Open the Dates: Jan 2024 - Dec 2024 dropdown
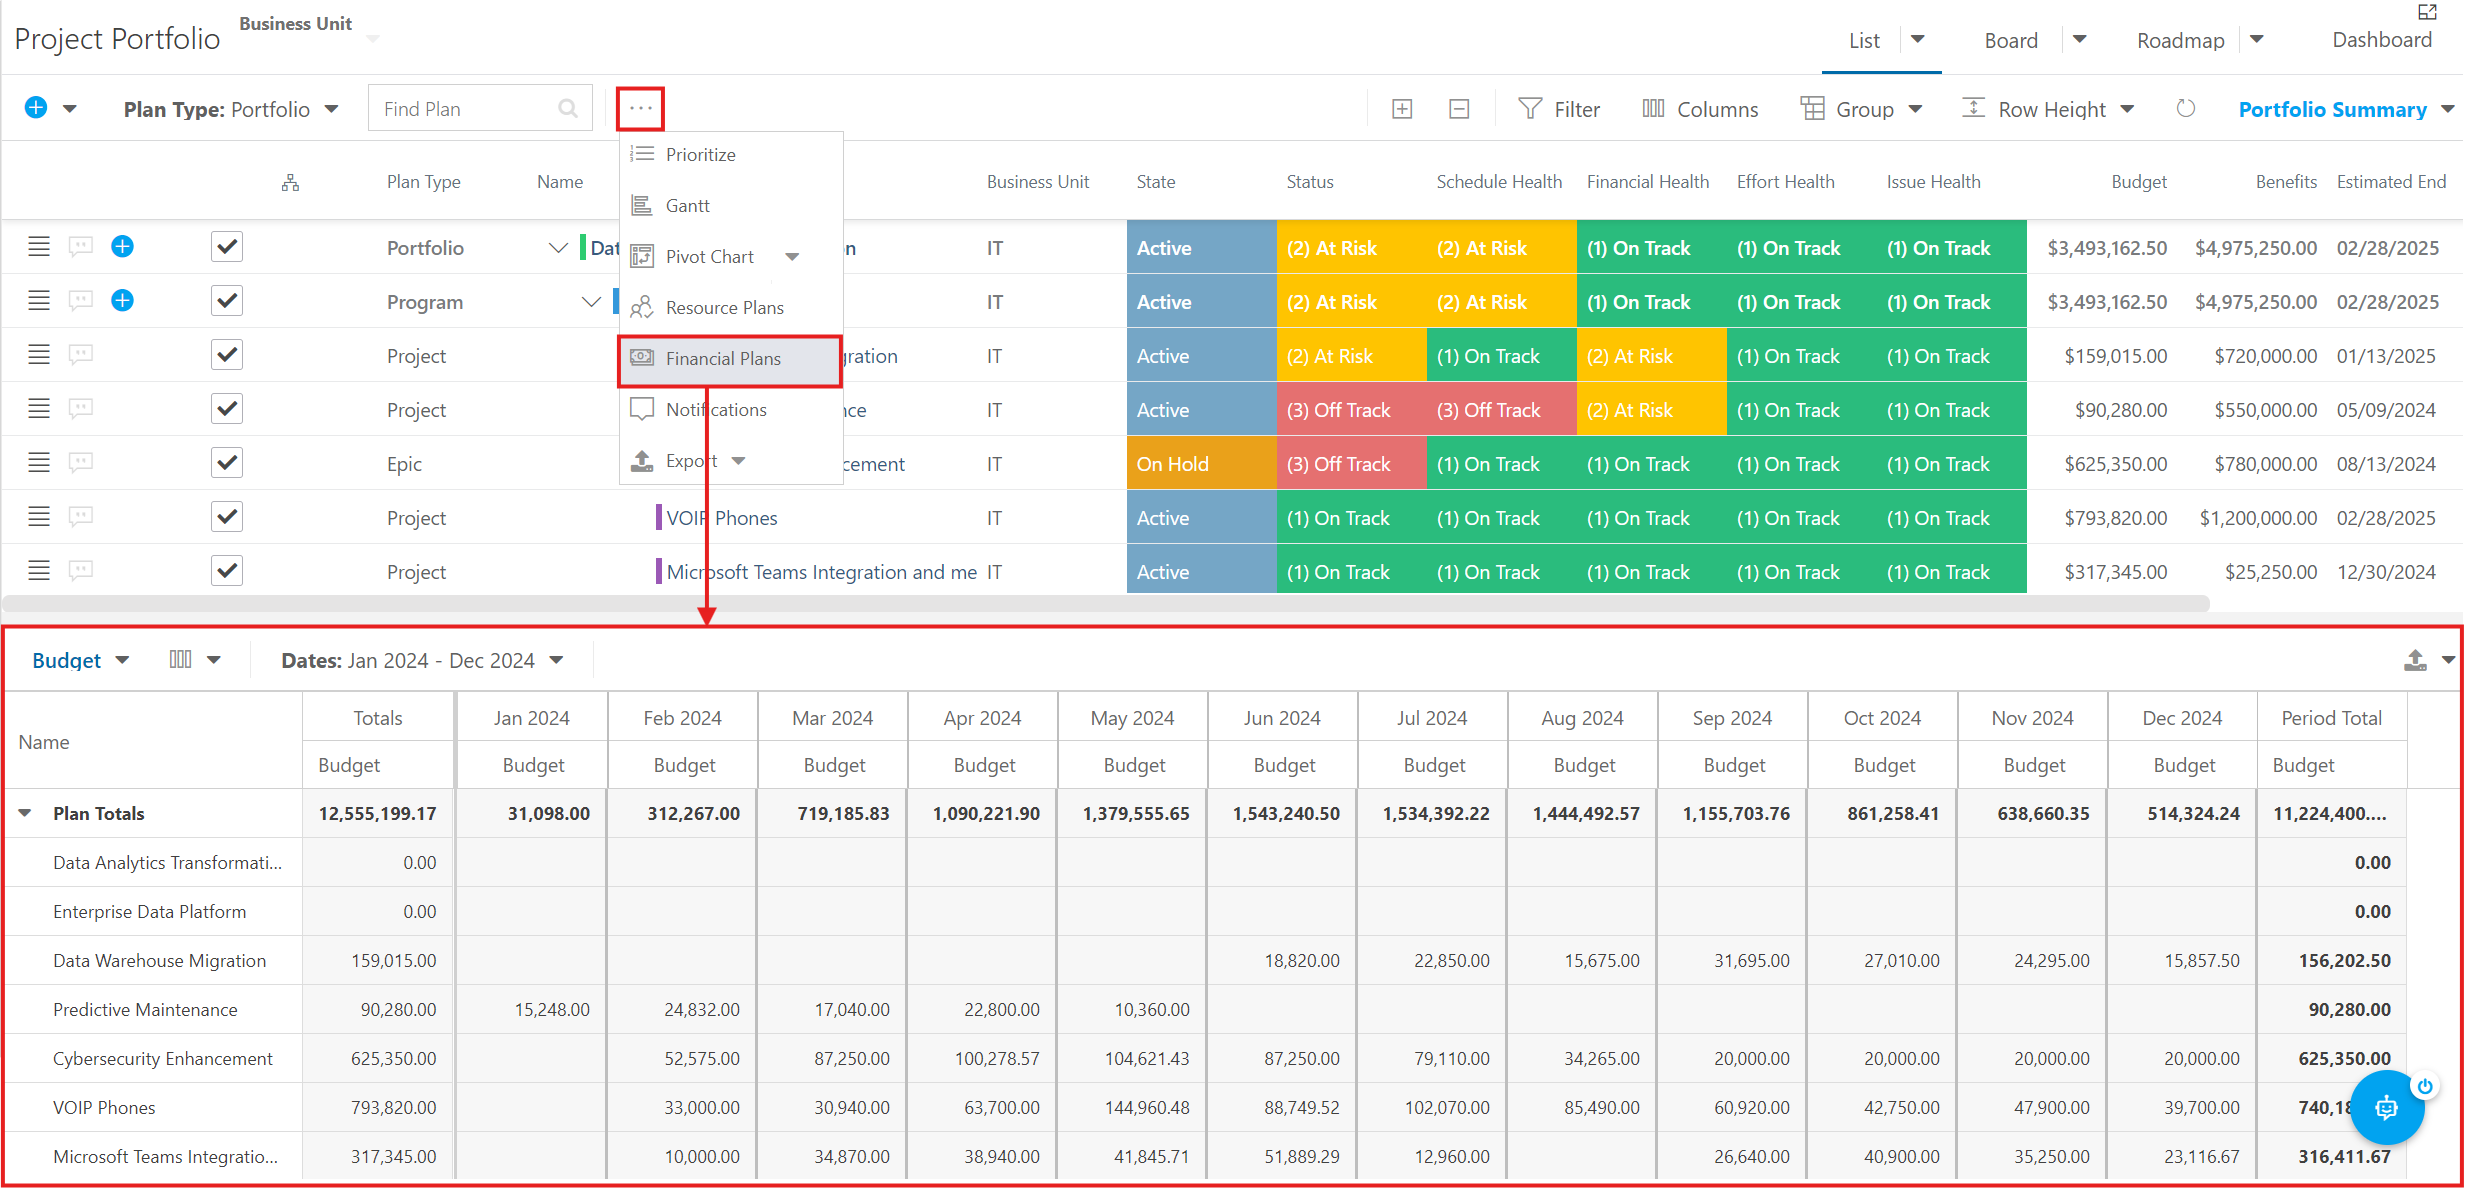The width and height of the screenshot is (2465, 1188). coord(422,660)
